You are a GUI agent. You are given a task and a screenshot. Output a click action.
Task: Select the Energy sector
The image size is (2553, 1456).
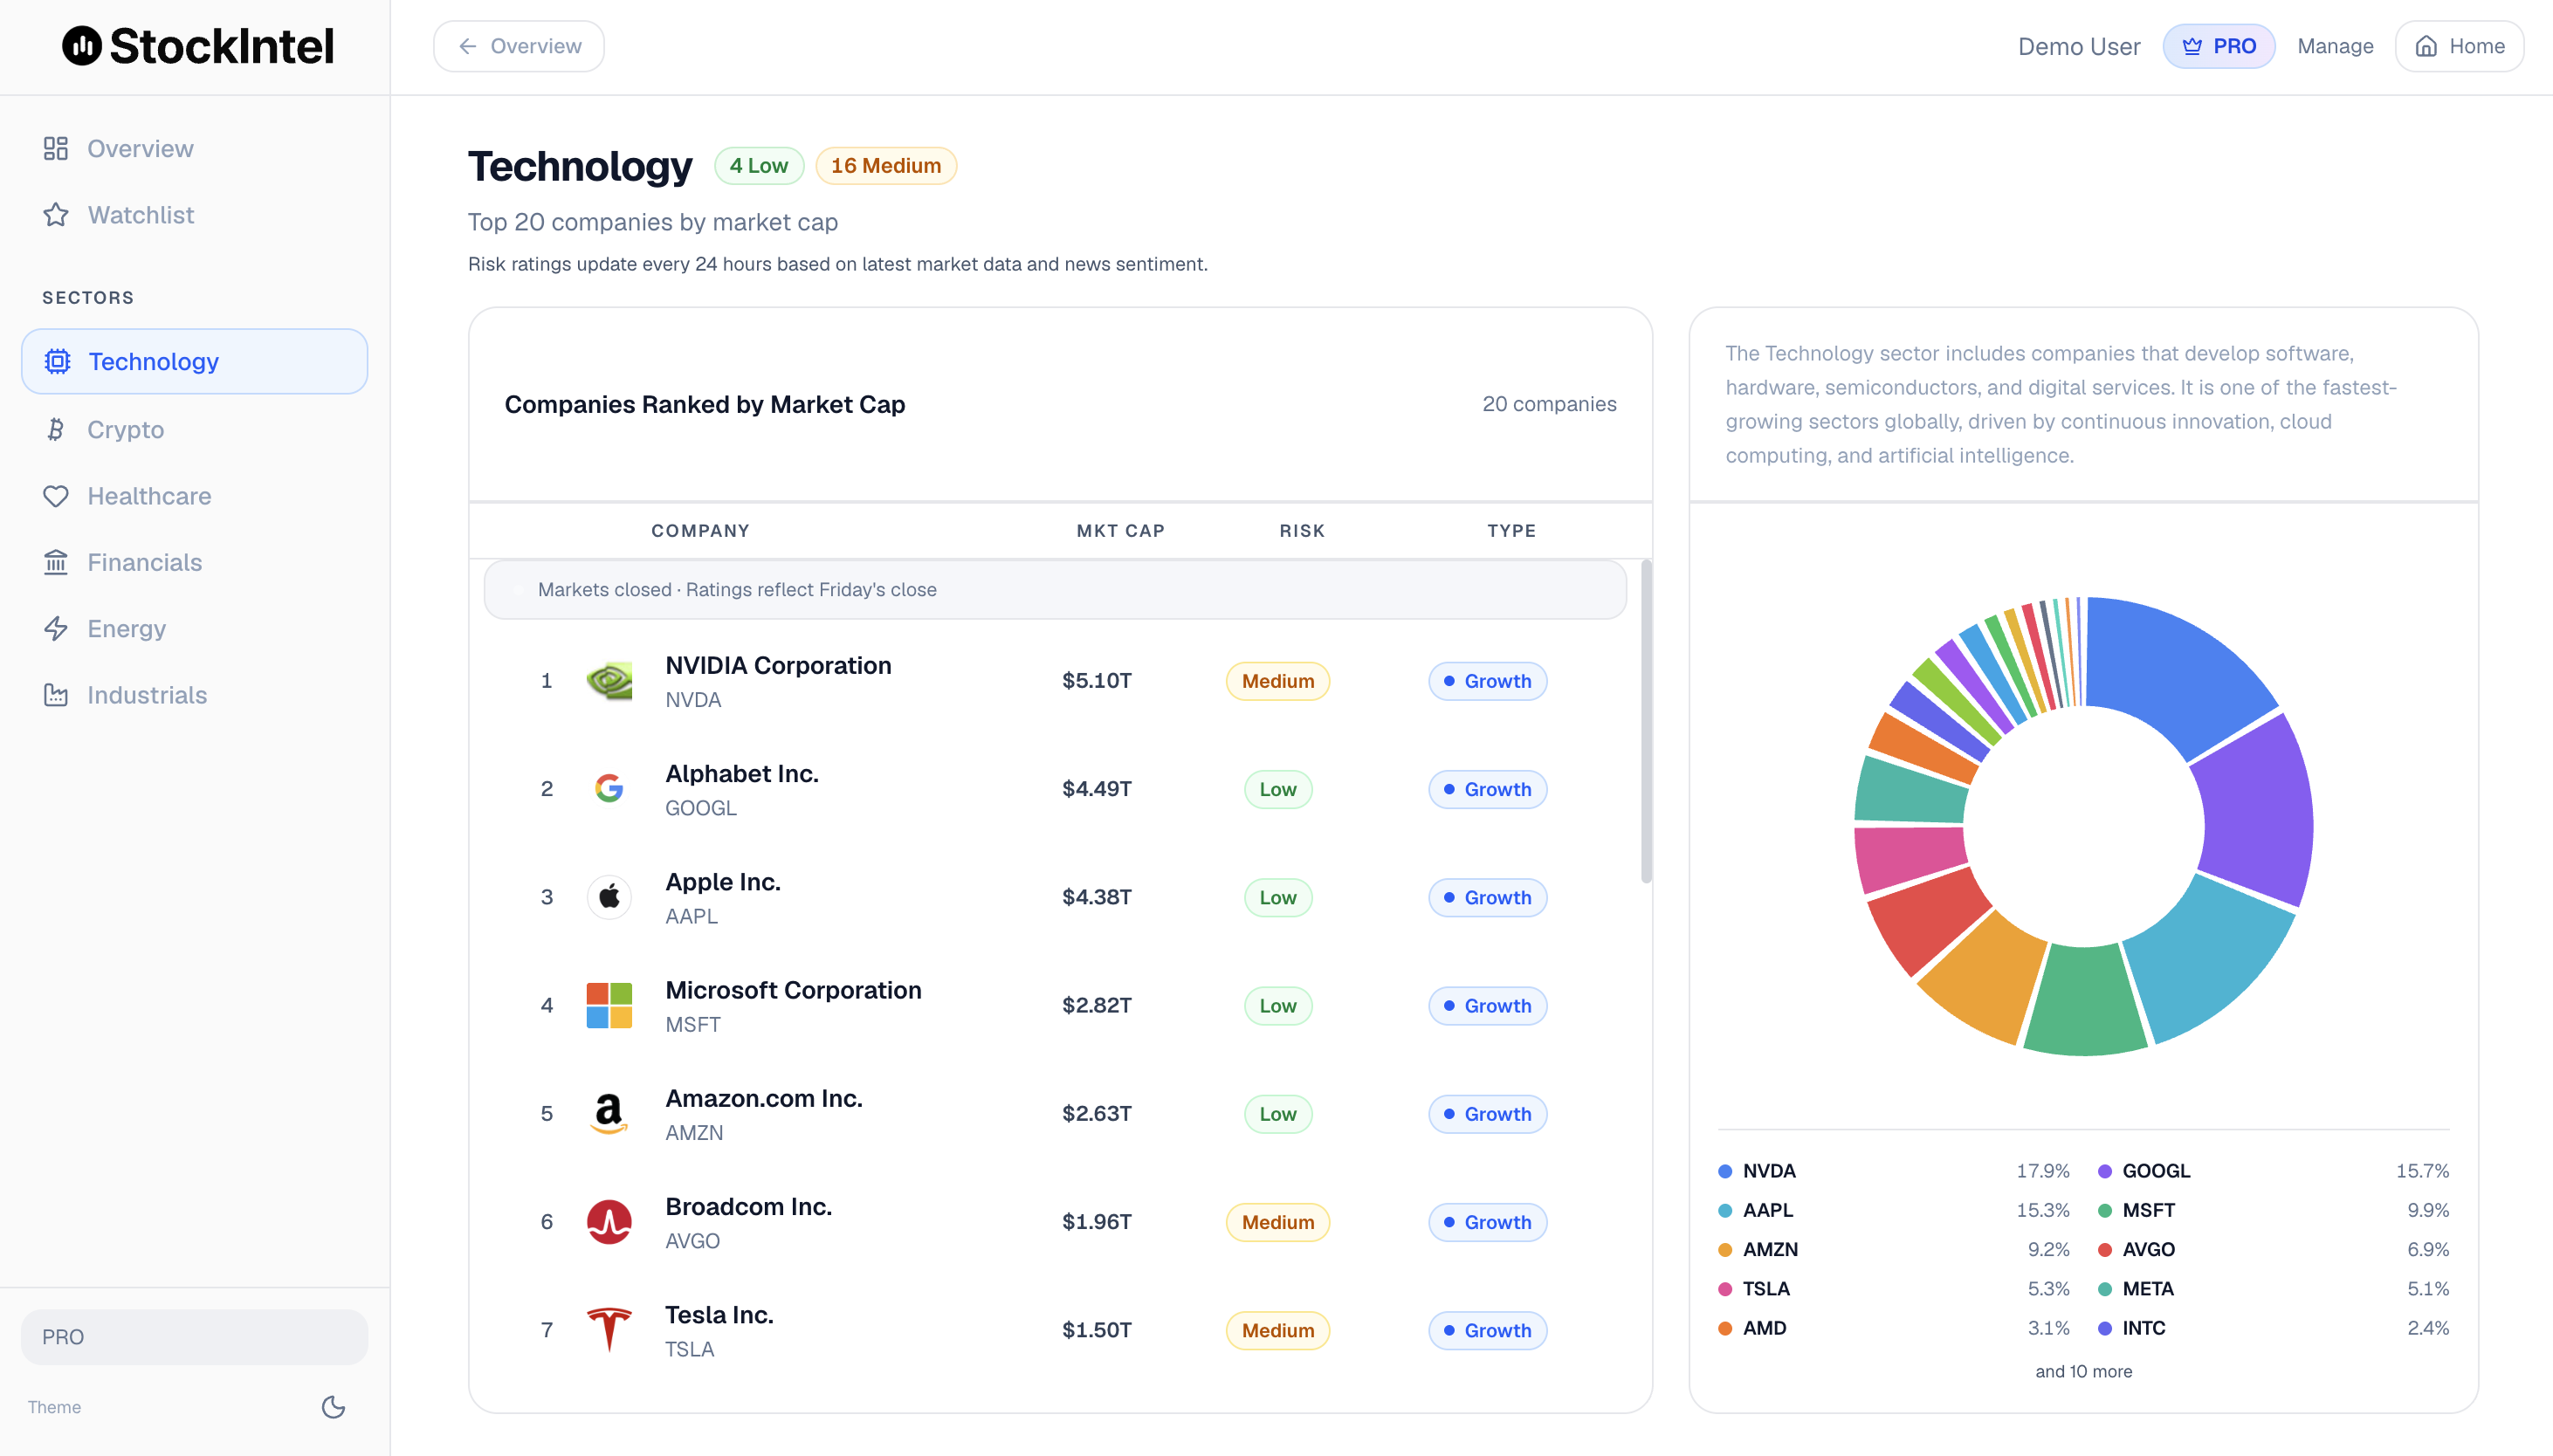[194, 628]
